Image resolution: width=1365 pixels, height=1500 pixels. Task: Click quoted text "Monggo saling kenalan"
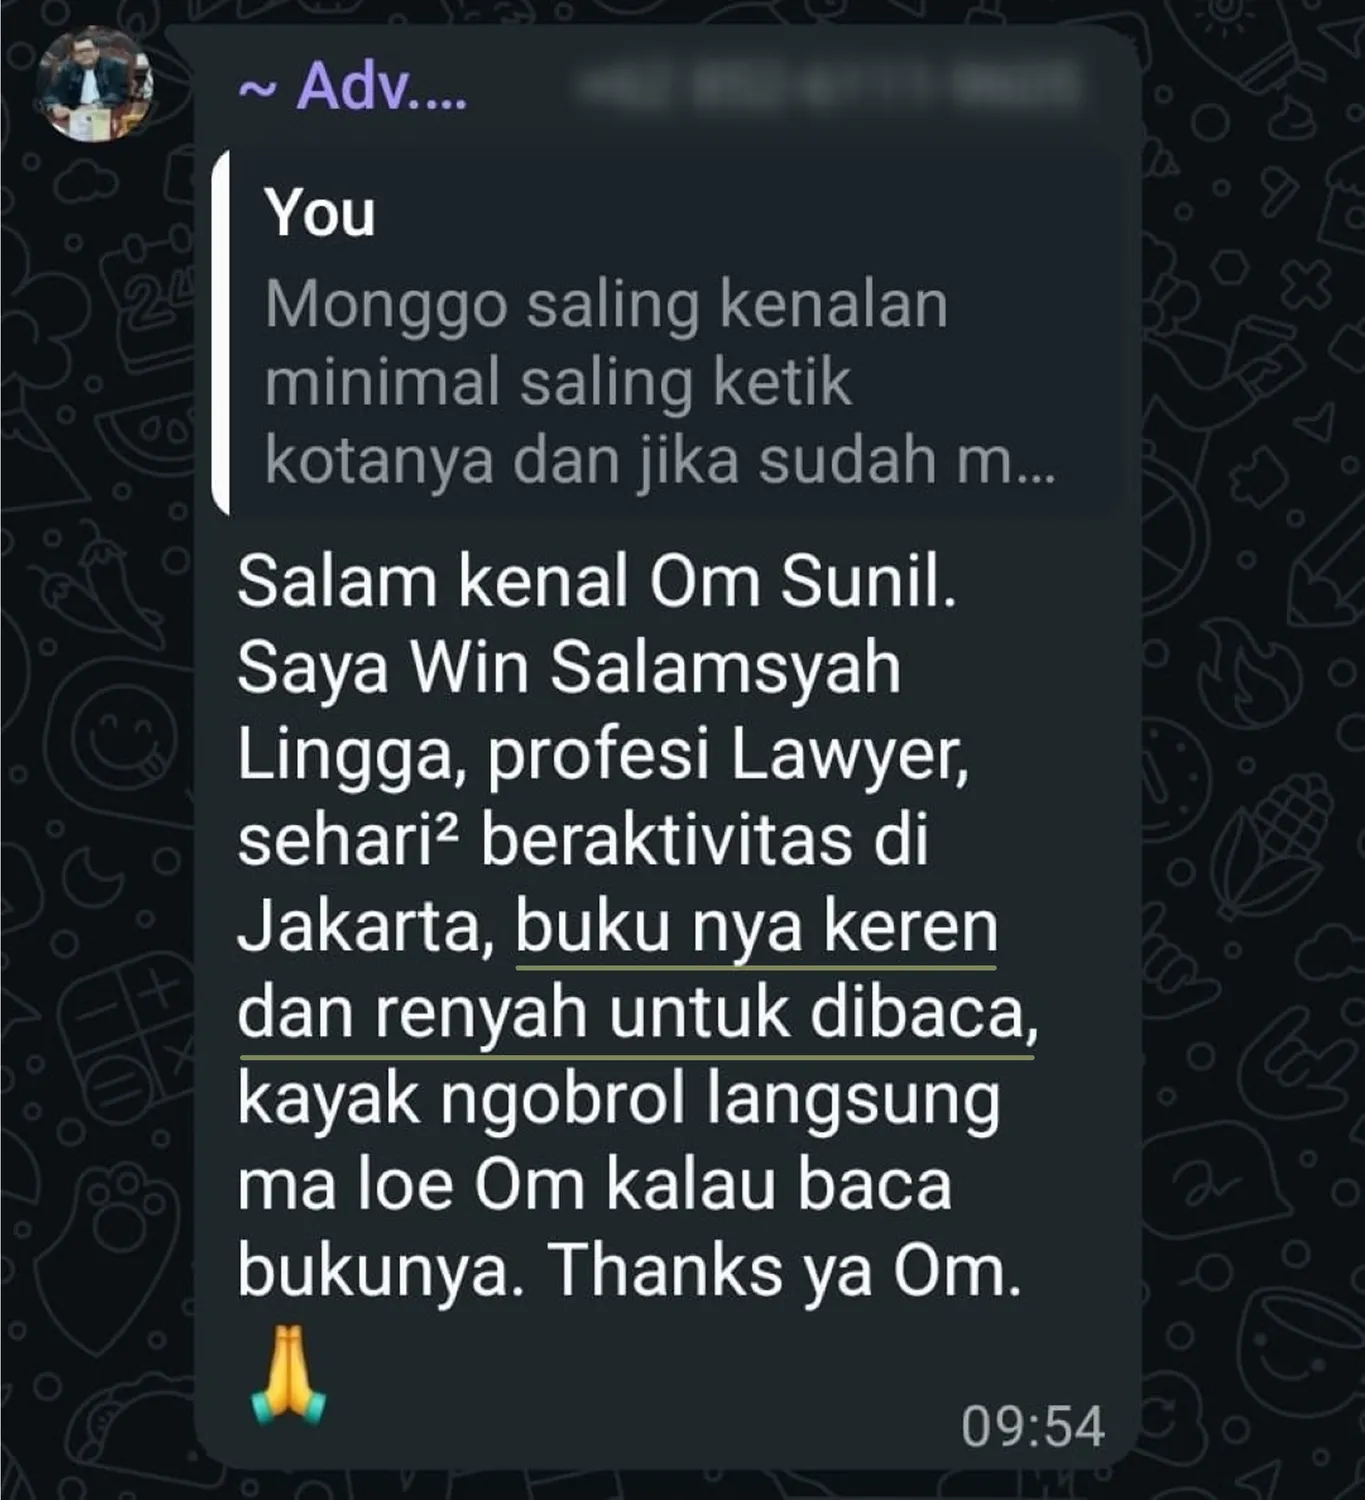[x=606, y=304]
